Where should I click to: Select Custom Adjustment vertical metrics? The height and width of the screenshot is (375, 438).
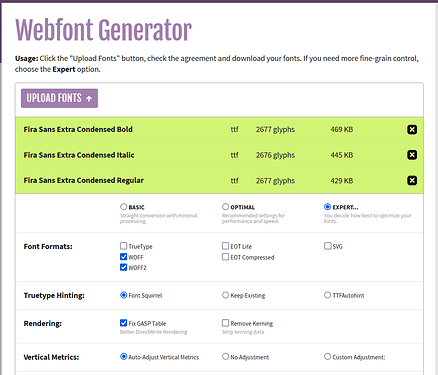[327, 357]
